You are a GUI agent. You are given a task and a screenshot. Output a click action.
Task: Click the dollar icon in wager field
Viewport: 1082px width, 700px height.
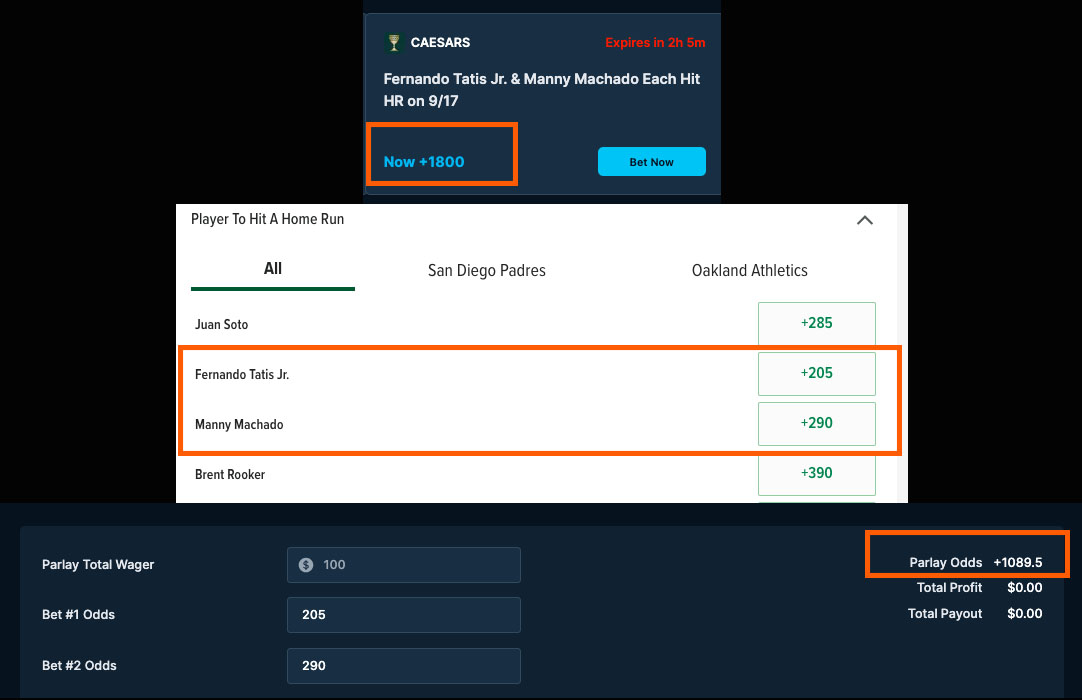(306, 565)
